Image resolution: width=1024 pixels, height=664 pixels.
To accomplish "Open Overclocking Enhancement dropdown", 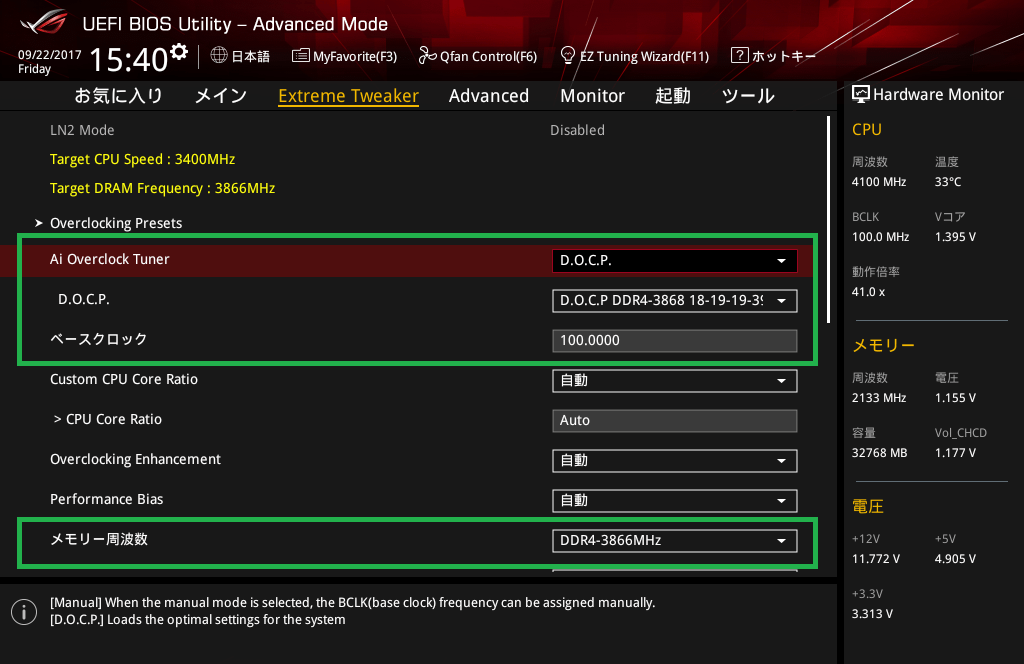I will pos(675,461).
